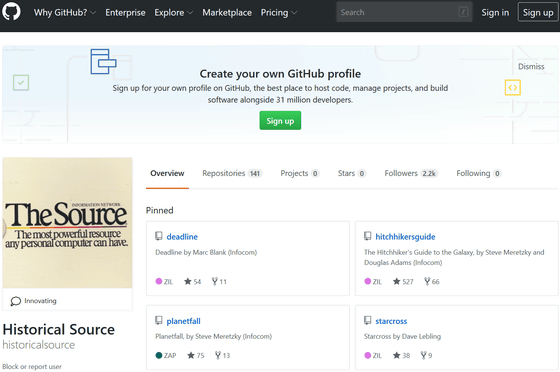This screenshot has height=372, width=560.
Task: Click the repository icon beside planetfall
Action: coord(159,321)
